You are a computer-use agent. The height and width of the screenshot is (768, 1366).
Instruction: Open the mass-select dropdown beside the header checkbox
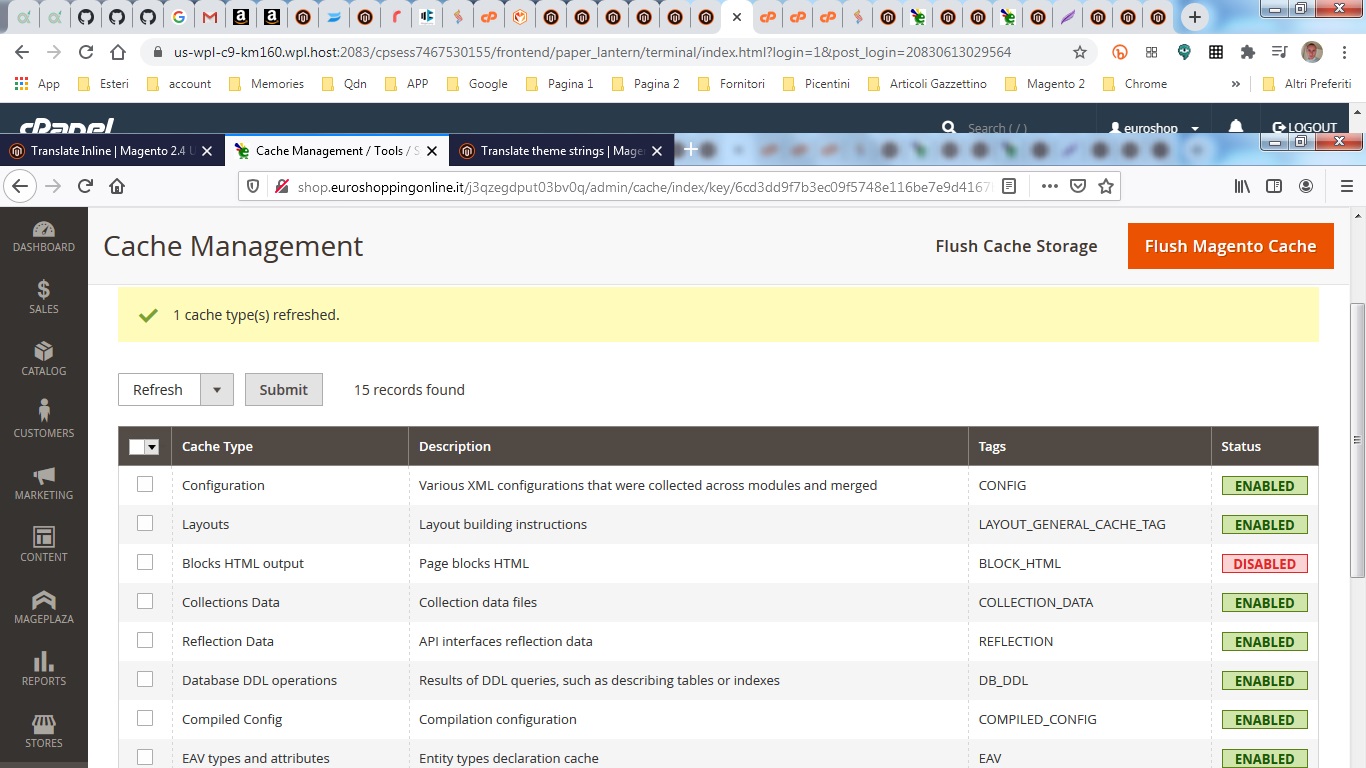click(x=154, y=446)
